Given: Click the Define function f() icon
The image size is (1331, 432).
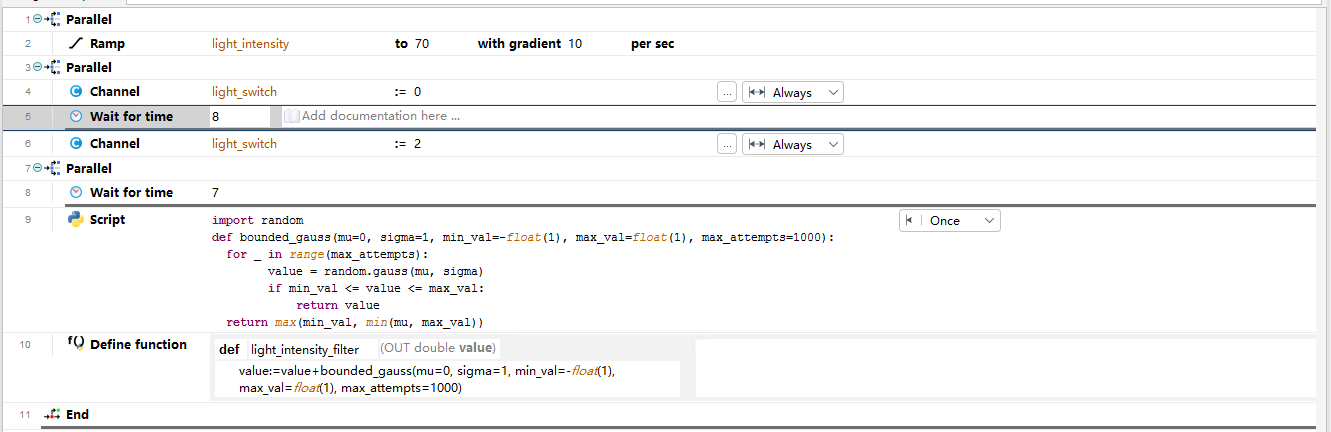Looking at the screenshot, I should (76, 343).
